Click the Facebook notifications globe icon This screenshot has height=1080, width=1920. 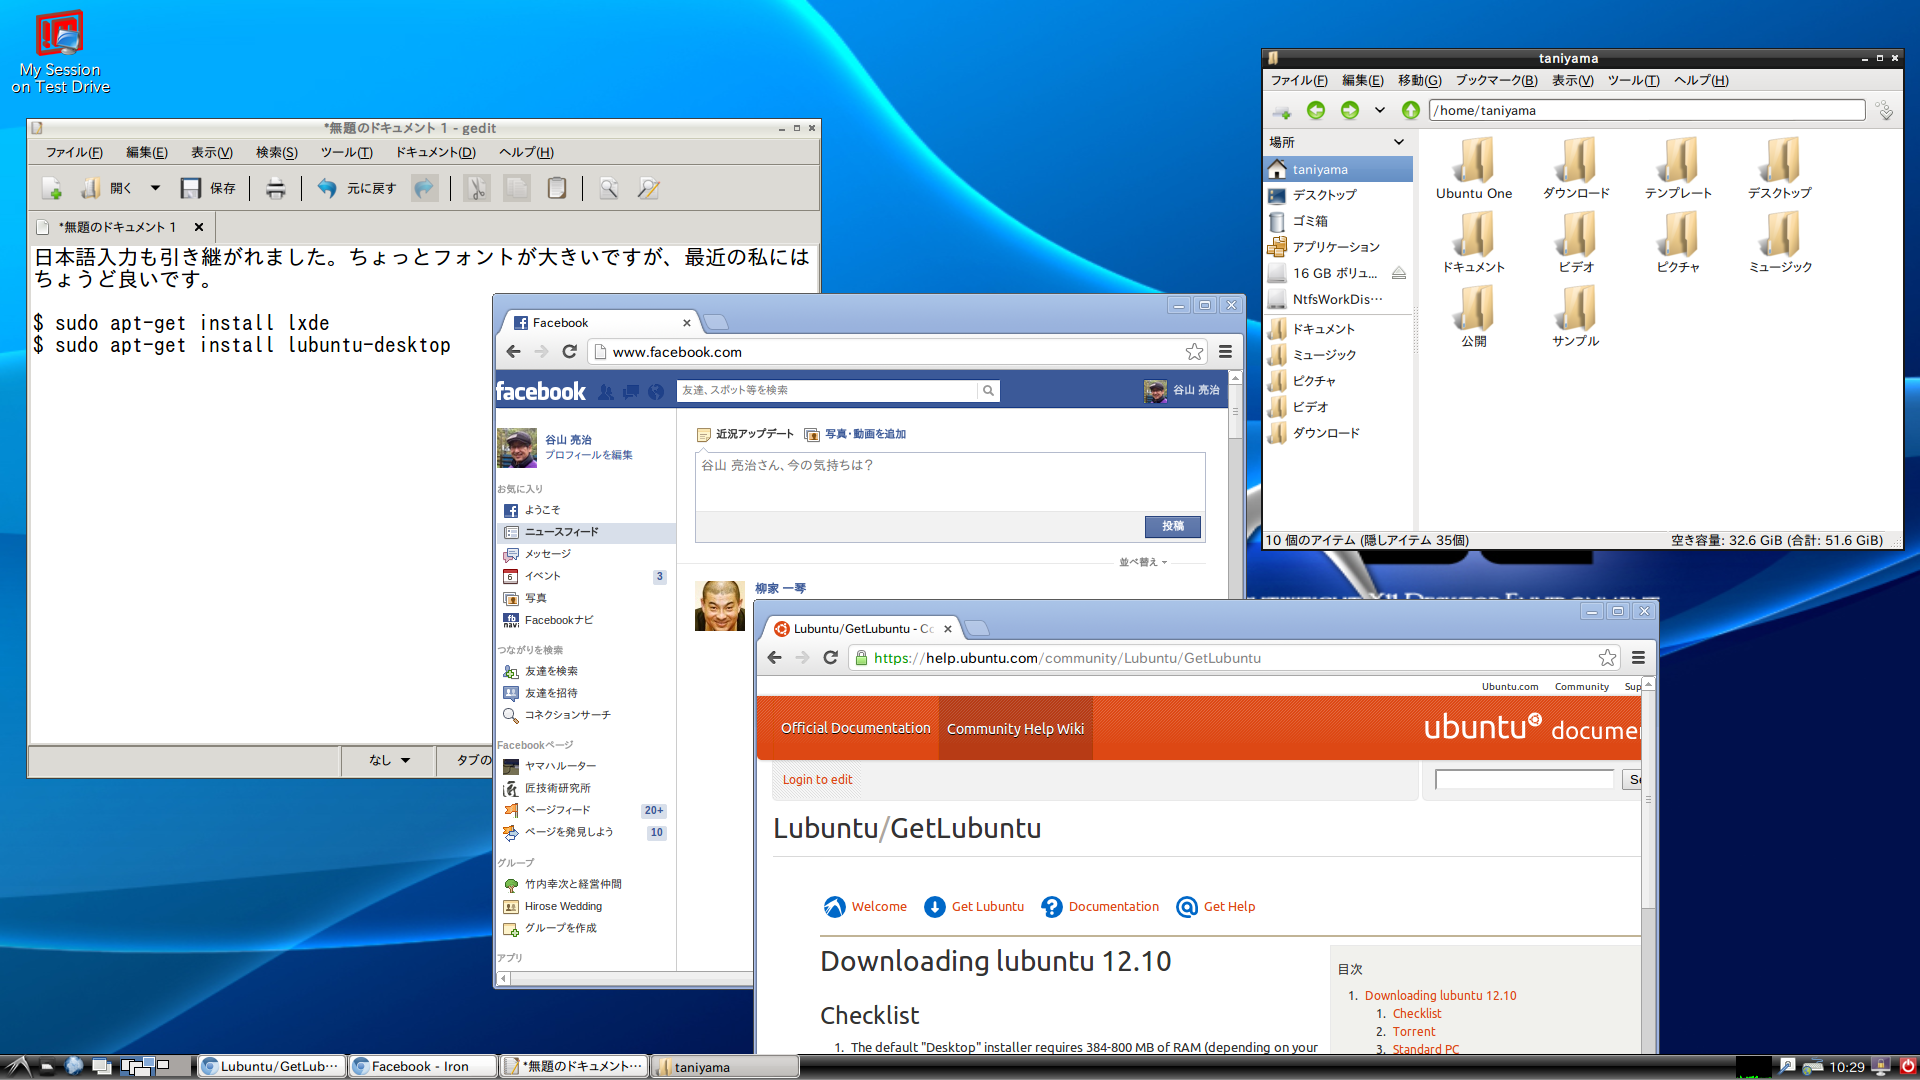(x=656, y=392)
